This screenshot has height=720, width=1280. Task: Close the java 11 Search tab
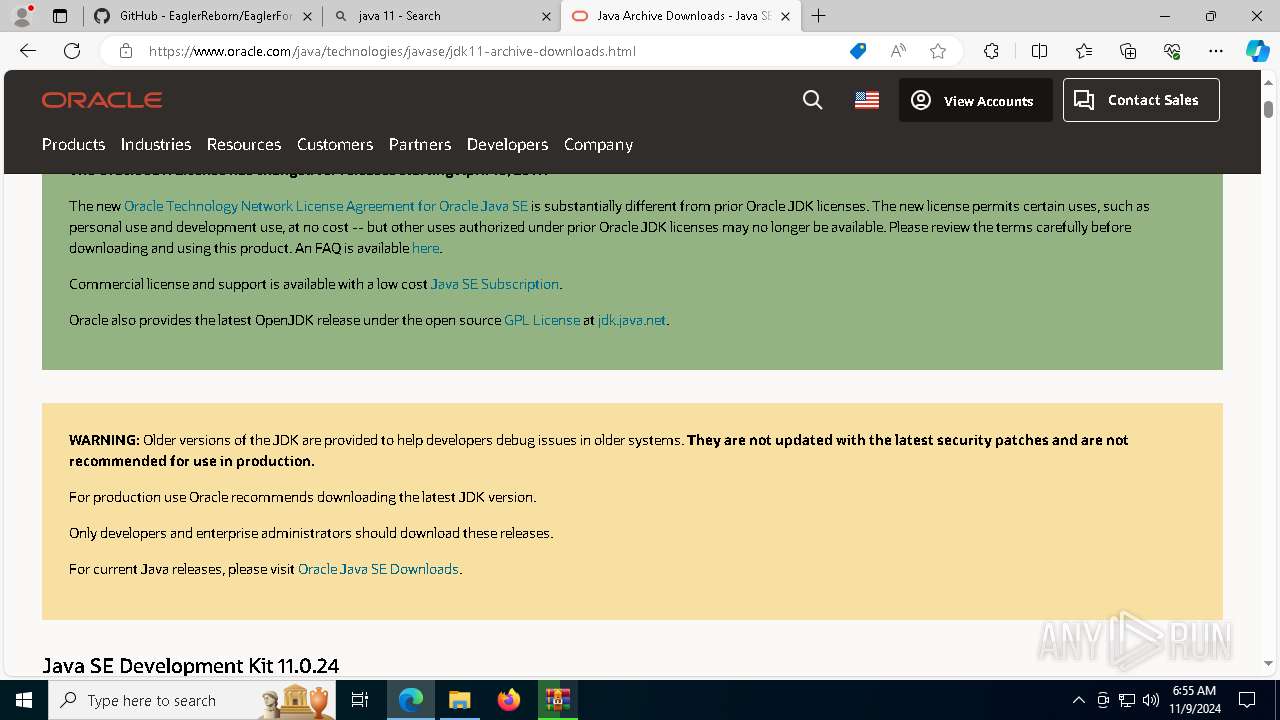(547, 16)
